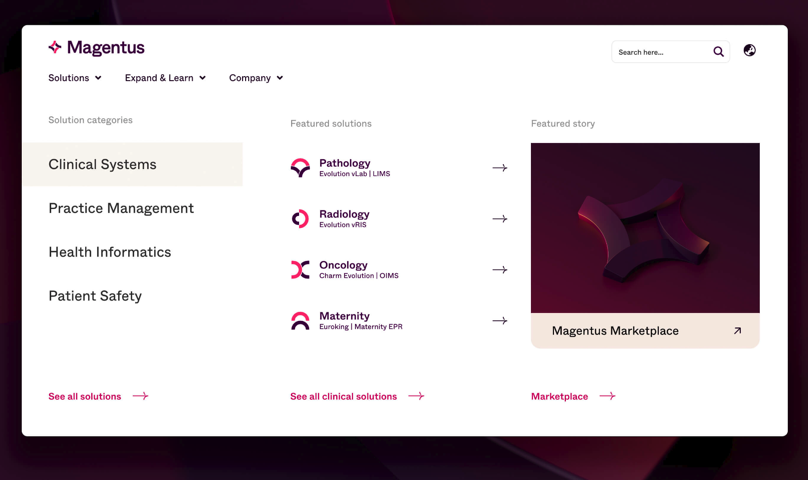The width and height of the screenshot is (808, 480).
Task: Click the Maternity solution icon
Action: click(300, 321)
